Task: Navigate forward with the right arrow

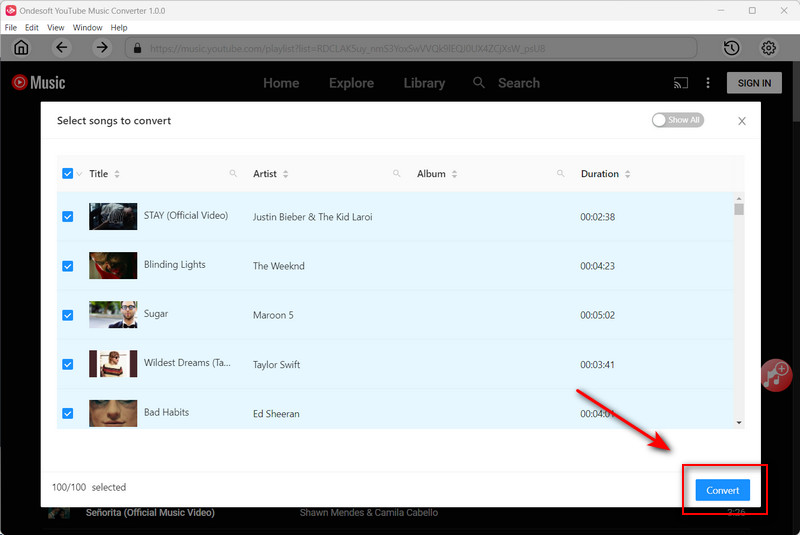Action: (102, 48)
